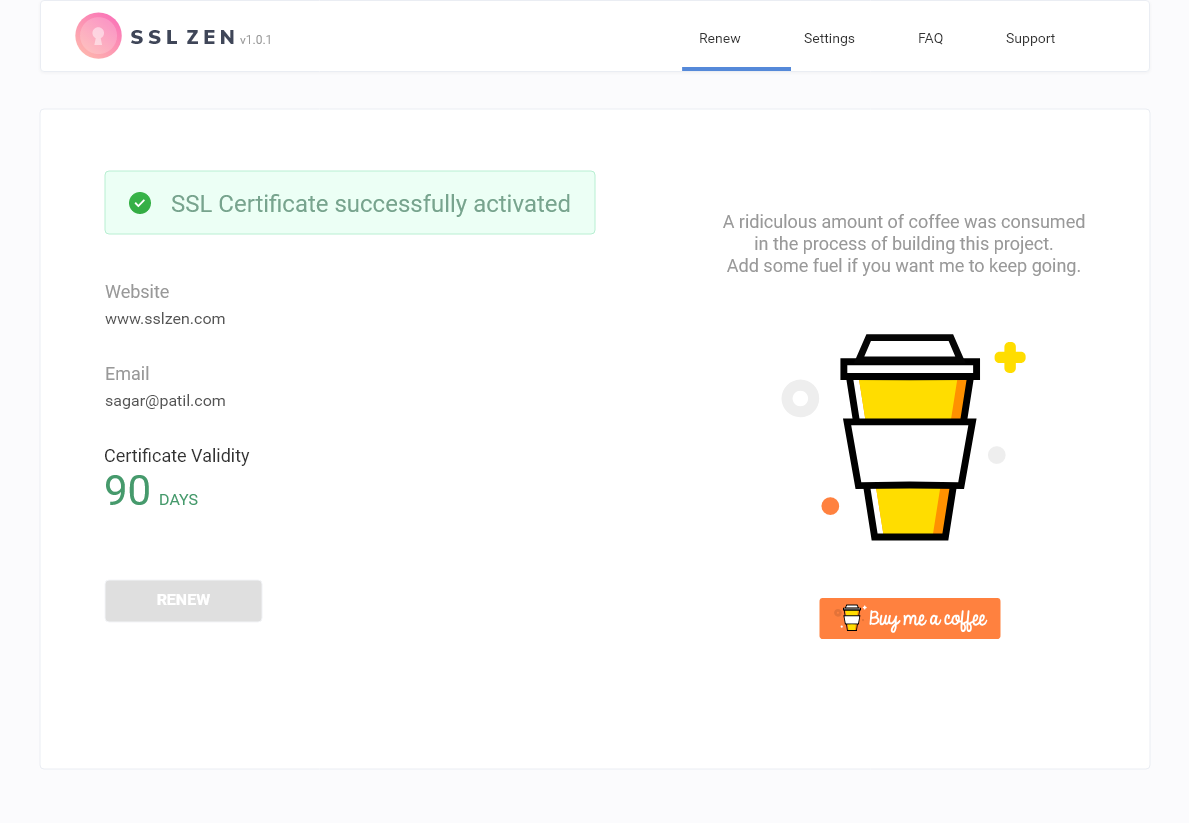This screenshot has height=823, width=1189.
Task: Switch to the Renew tab
Action: (x=719, y=38)
